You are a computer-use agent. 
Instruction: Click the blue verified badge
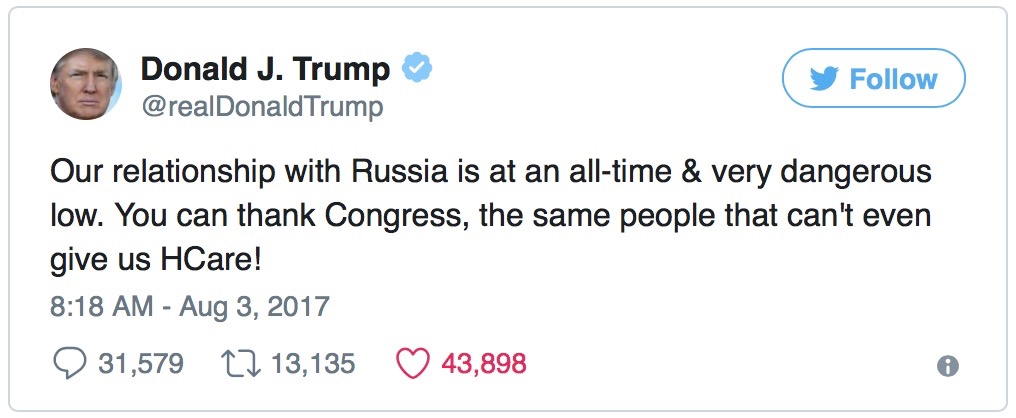417,68
